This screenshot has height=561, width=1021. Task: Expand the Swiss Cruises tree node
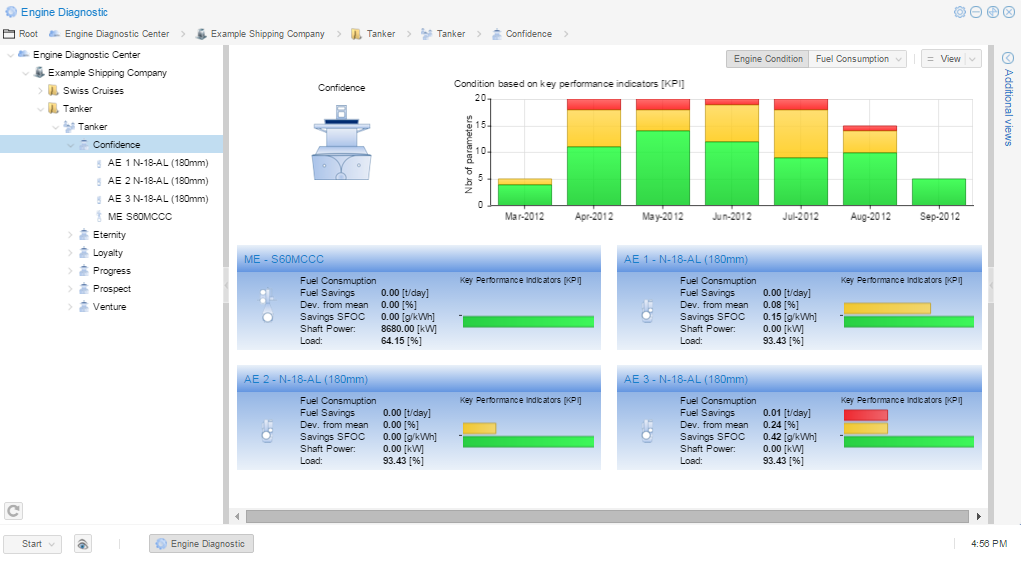coord(41,91)
